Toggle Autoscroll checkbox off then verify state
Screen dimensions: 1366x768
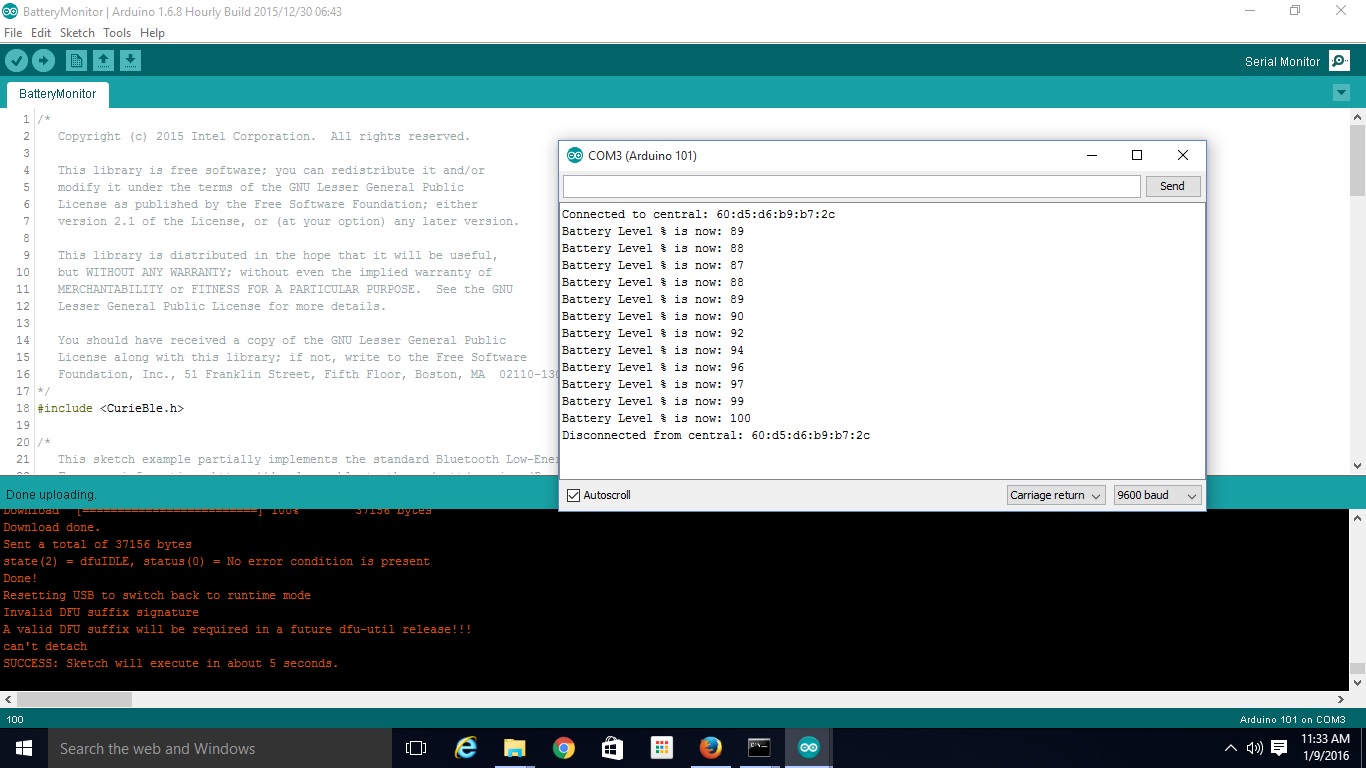573,494
